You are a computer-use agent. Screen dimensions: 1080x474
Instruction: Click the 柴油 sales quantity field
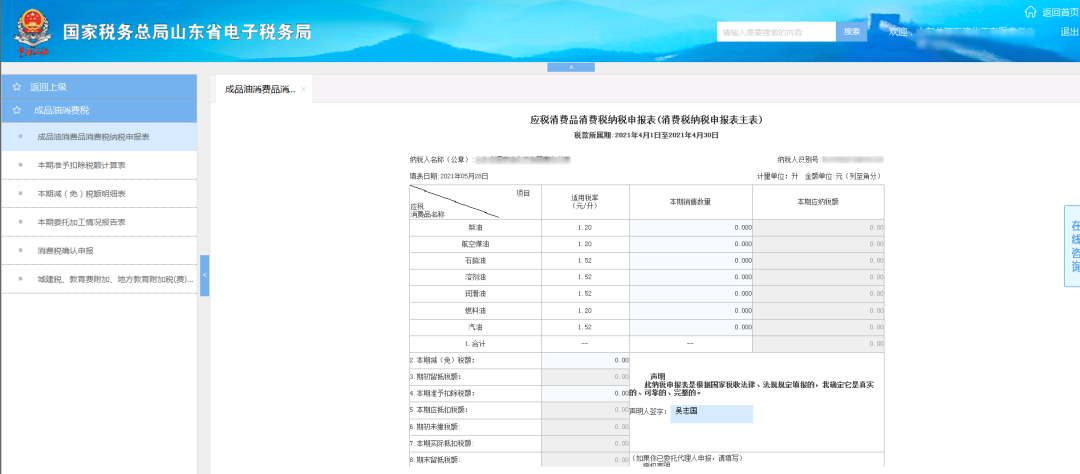pyautogui.click(x=691, y=227)
